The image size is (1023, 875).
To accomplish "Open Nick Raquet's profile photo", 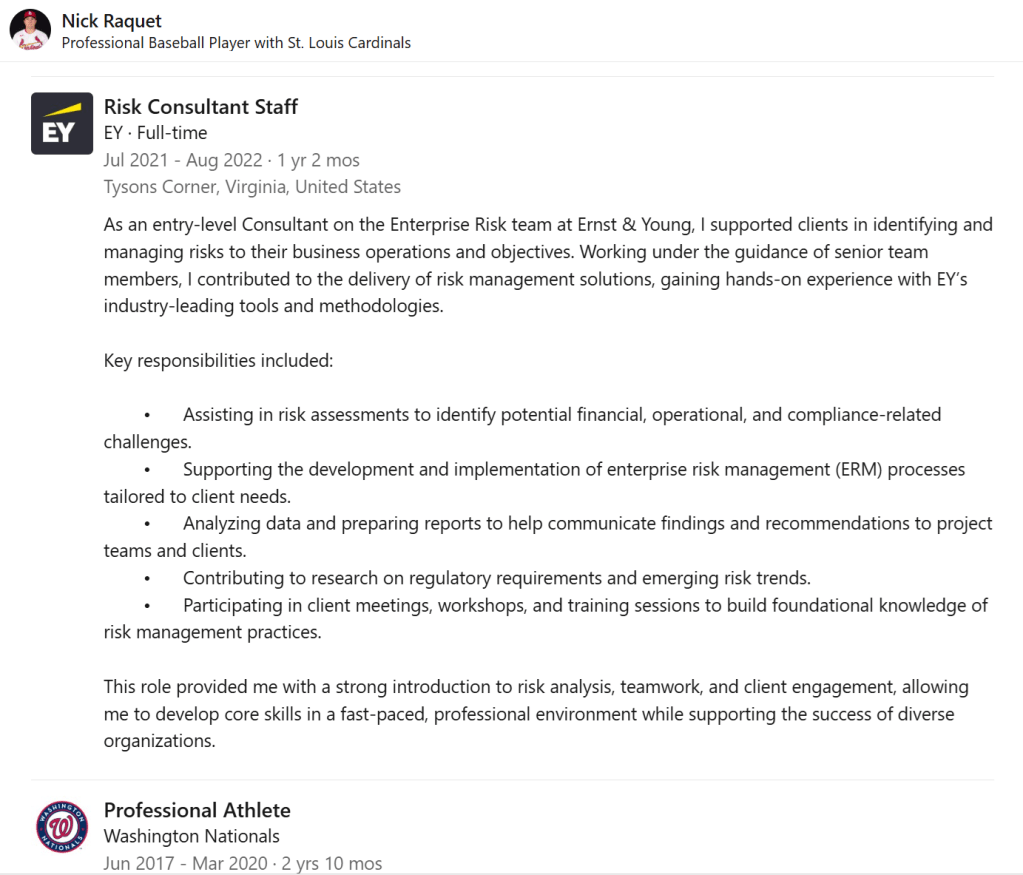I will [x=30, y=30].
